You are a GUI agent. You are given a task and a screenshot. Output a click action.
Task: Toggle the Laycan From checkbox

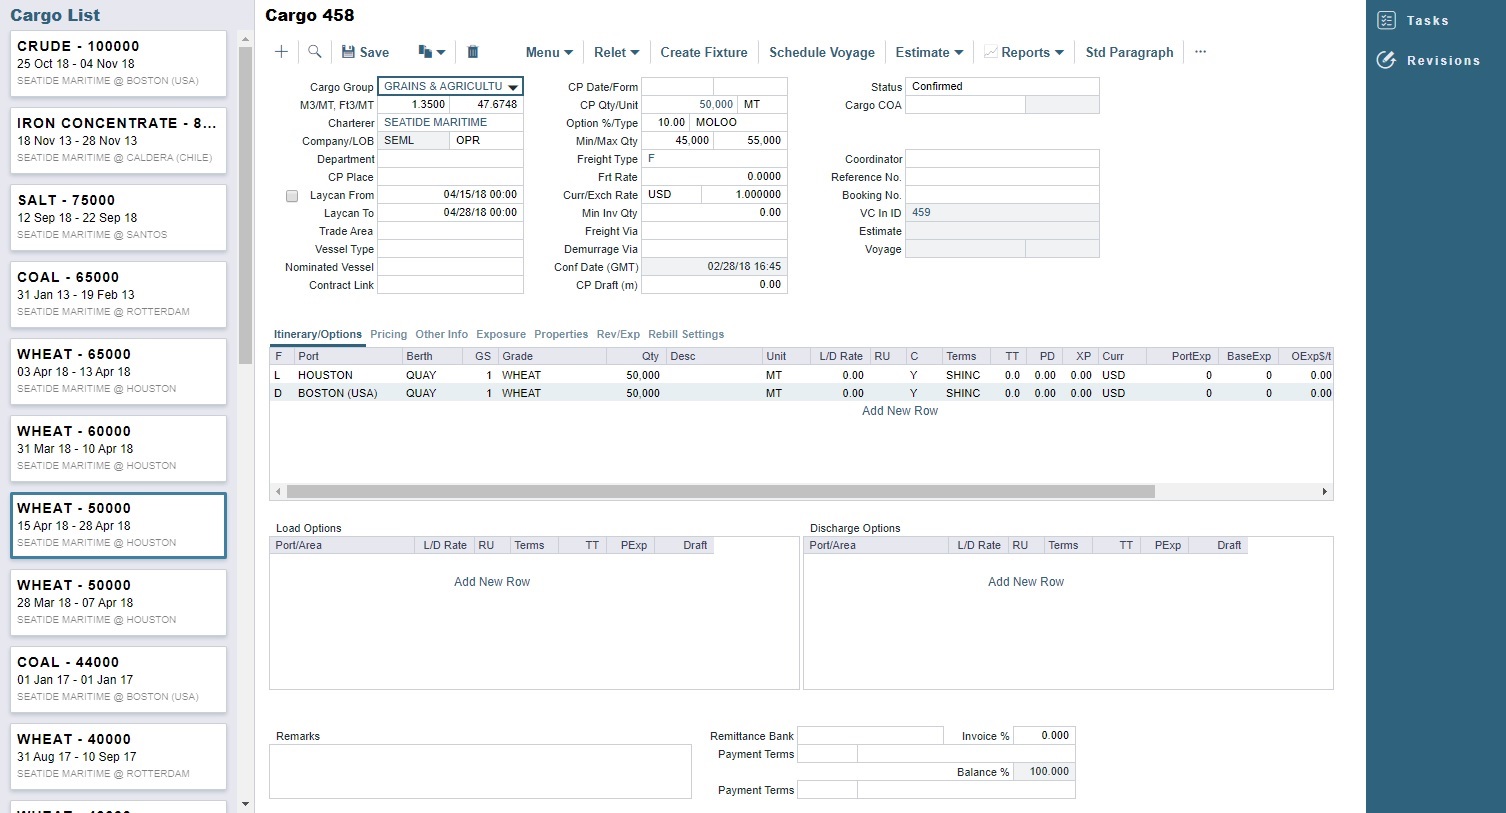tap(292, 196)
